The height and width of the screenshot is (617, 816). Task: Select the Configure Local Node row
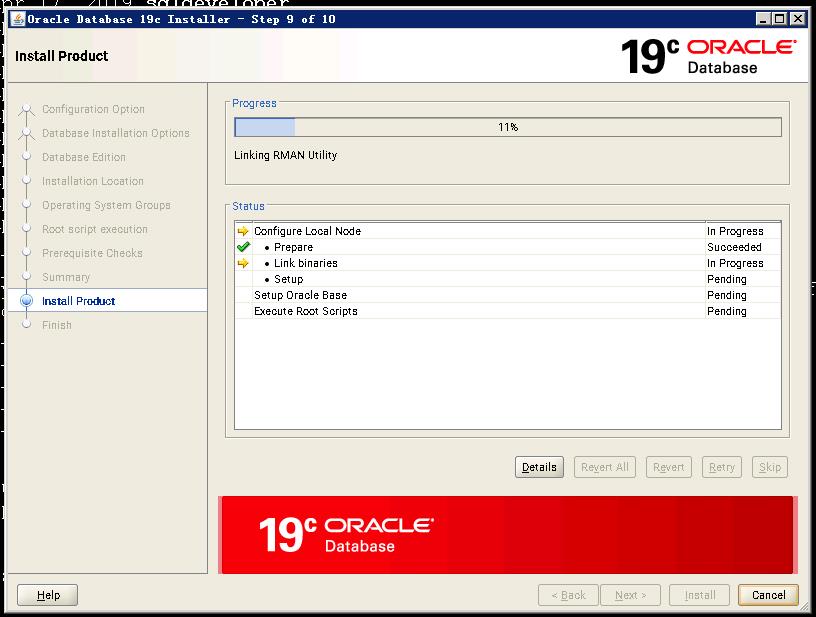(x=507, y=231)
